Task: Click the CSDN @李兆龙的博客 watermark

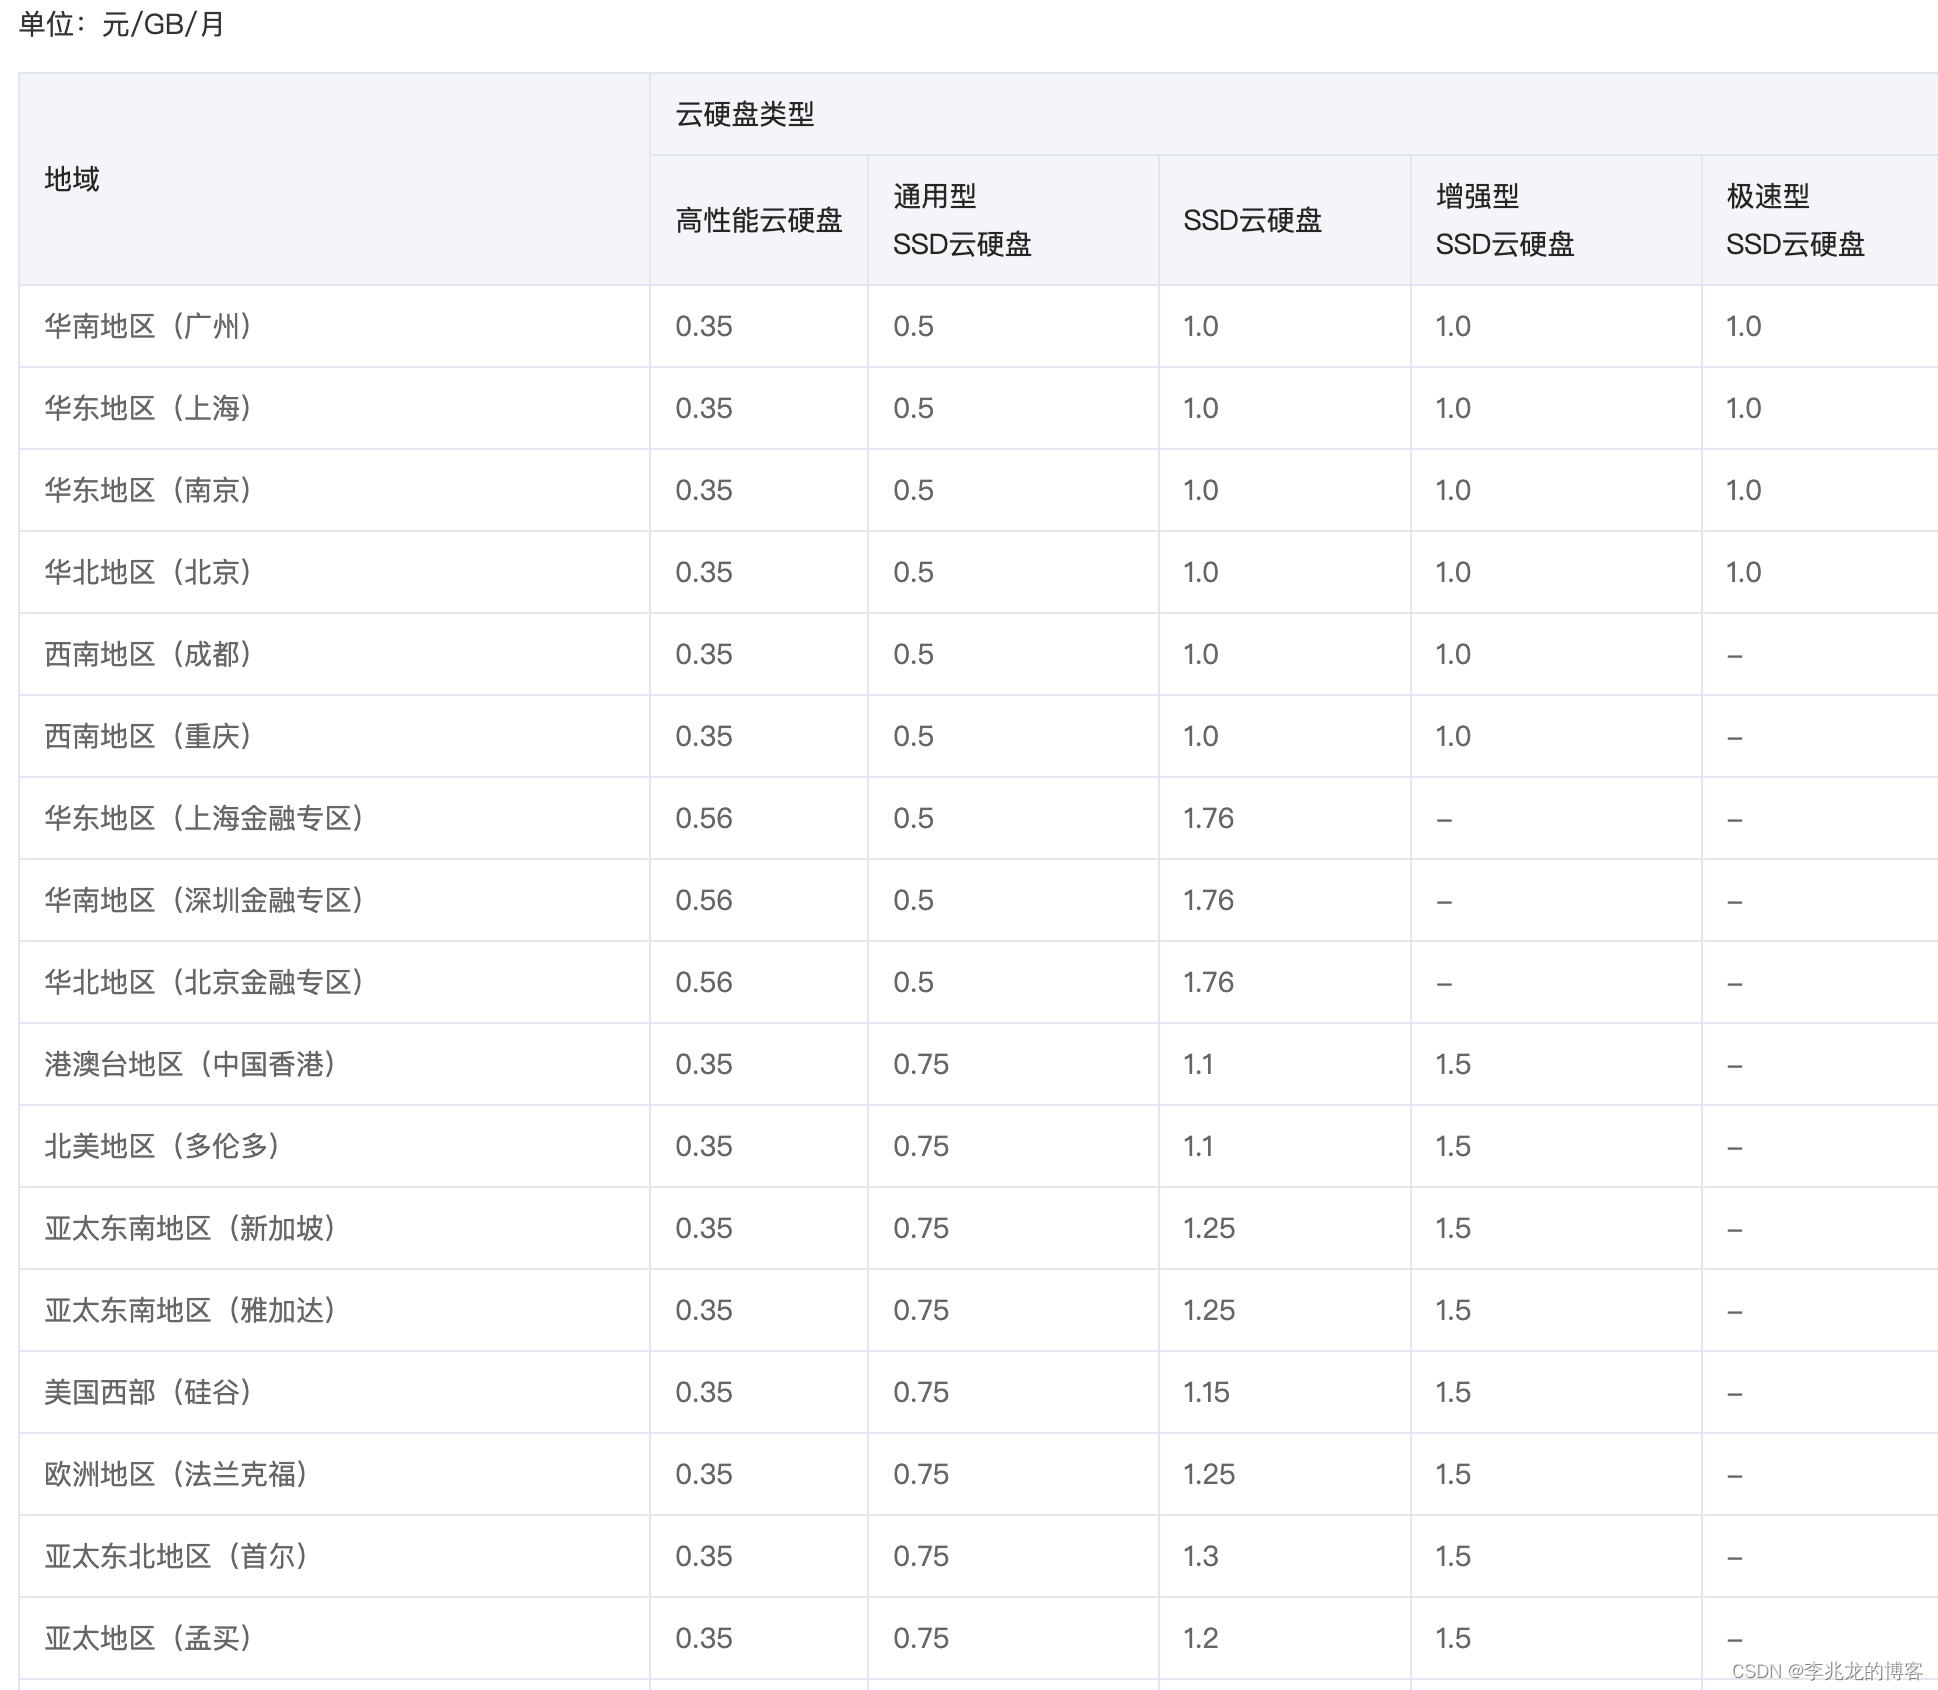Action: 1827,1671
